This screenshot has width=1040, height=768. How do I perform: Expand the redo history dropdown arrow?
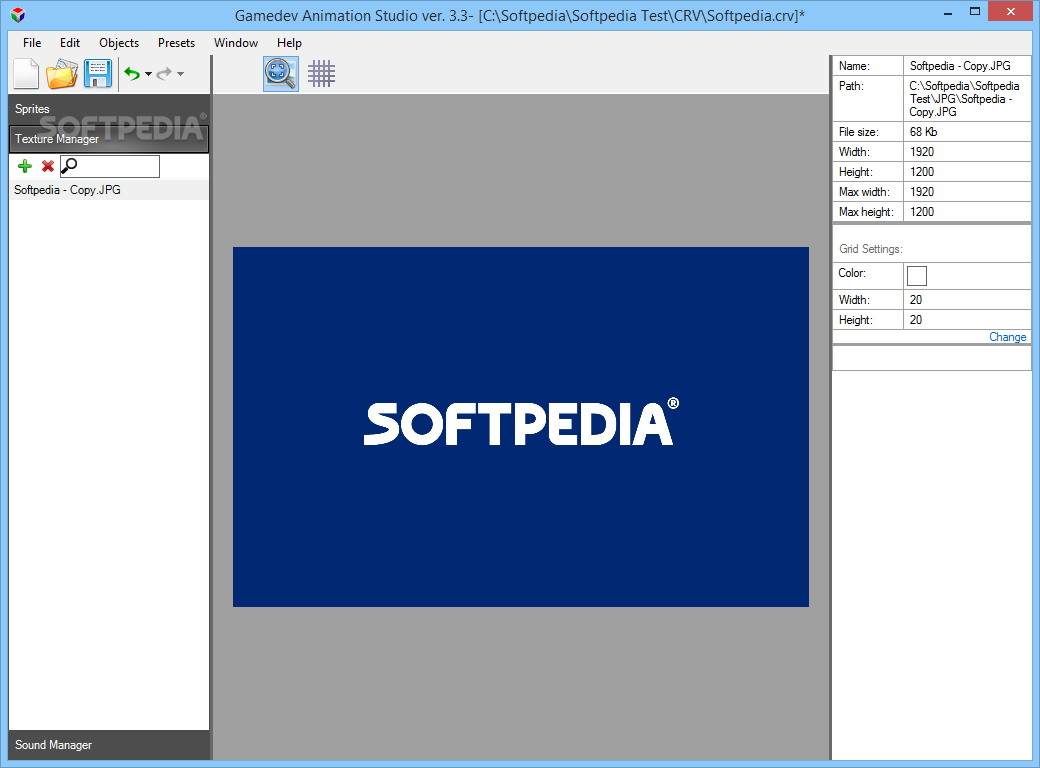coord(180,74)
